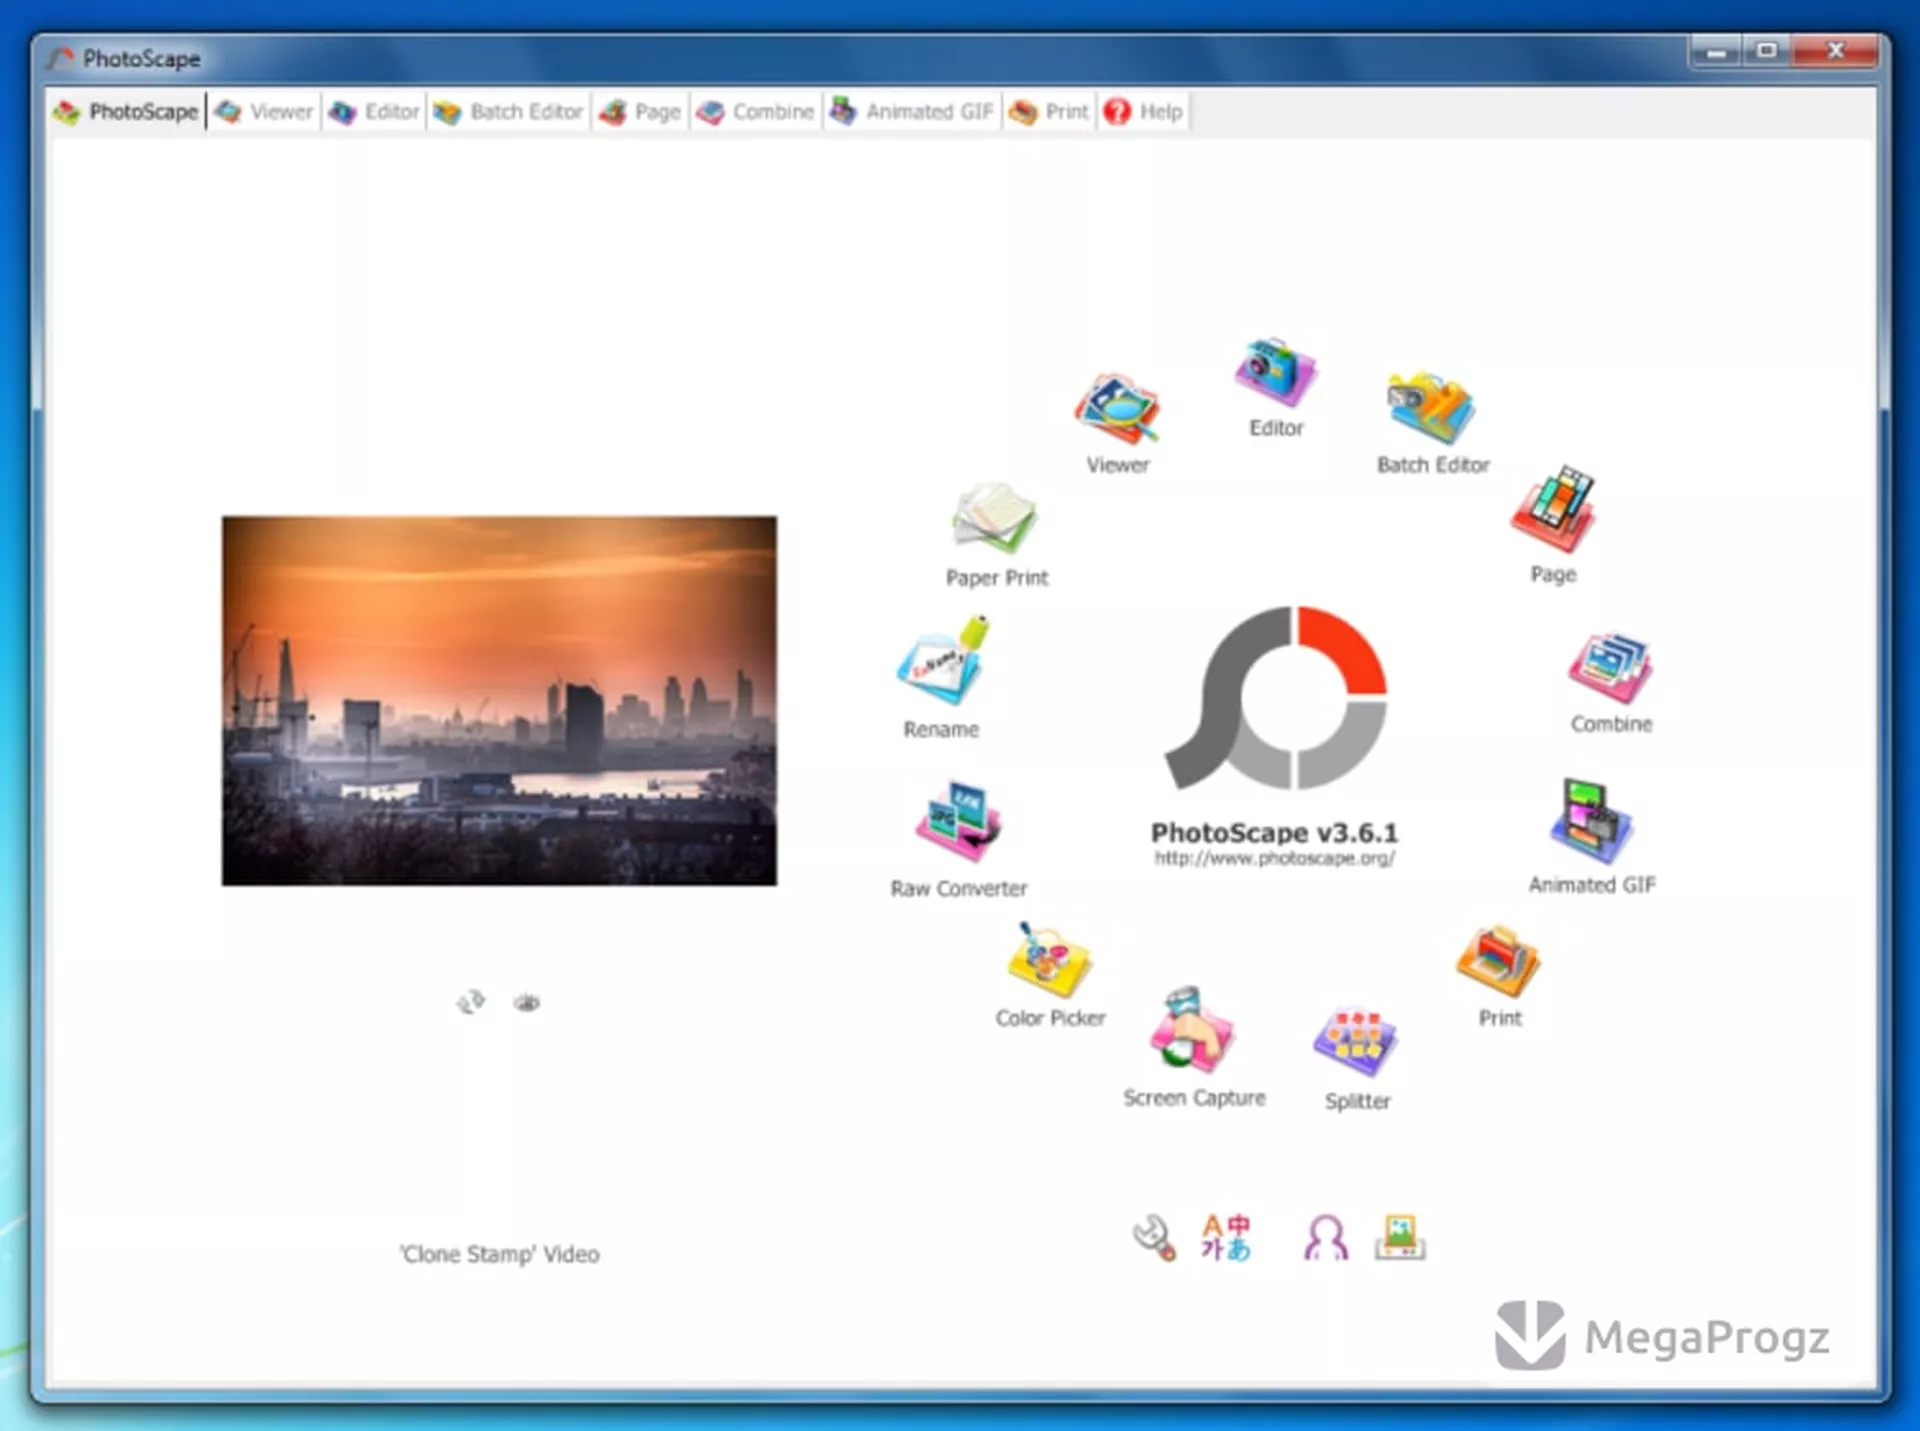Switch to the Editor tab
Viewport: 1920px width, 1431px height.
click(x=375, y=111)
